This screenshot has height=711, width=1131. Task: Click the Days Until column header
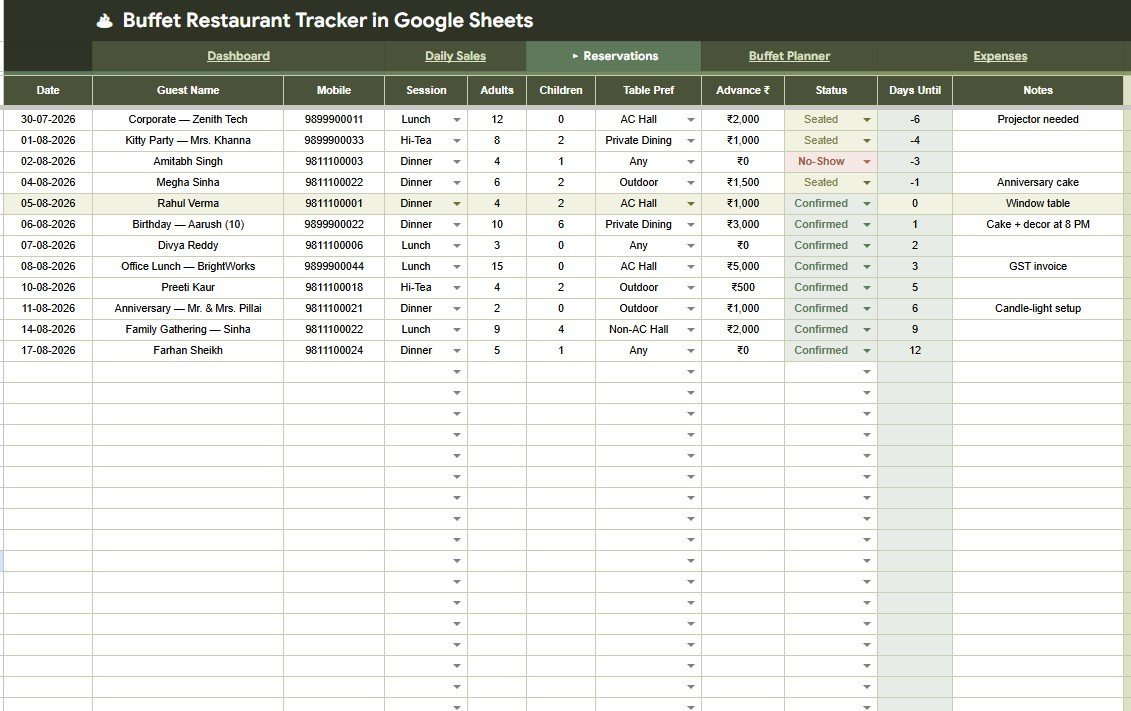[x=915, y=90]
